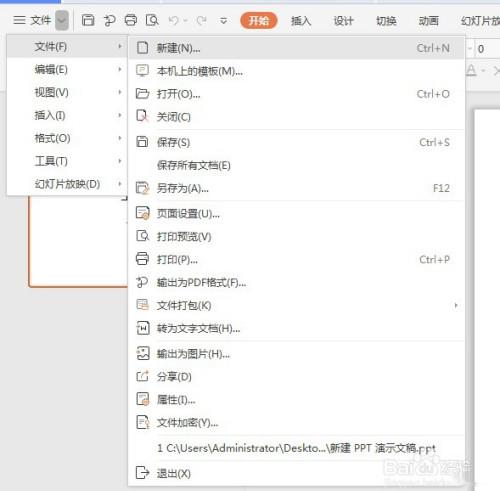This screenshot has width=500, height=491.
Task: Select 输出为PDF格式(F) menu item
Action: [297, 283]
